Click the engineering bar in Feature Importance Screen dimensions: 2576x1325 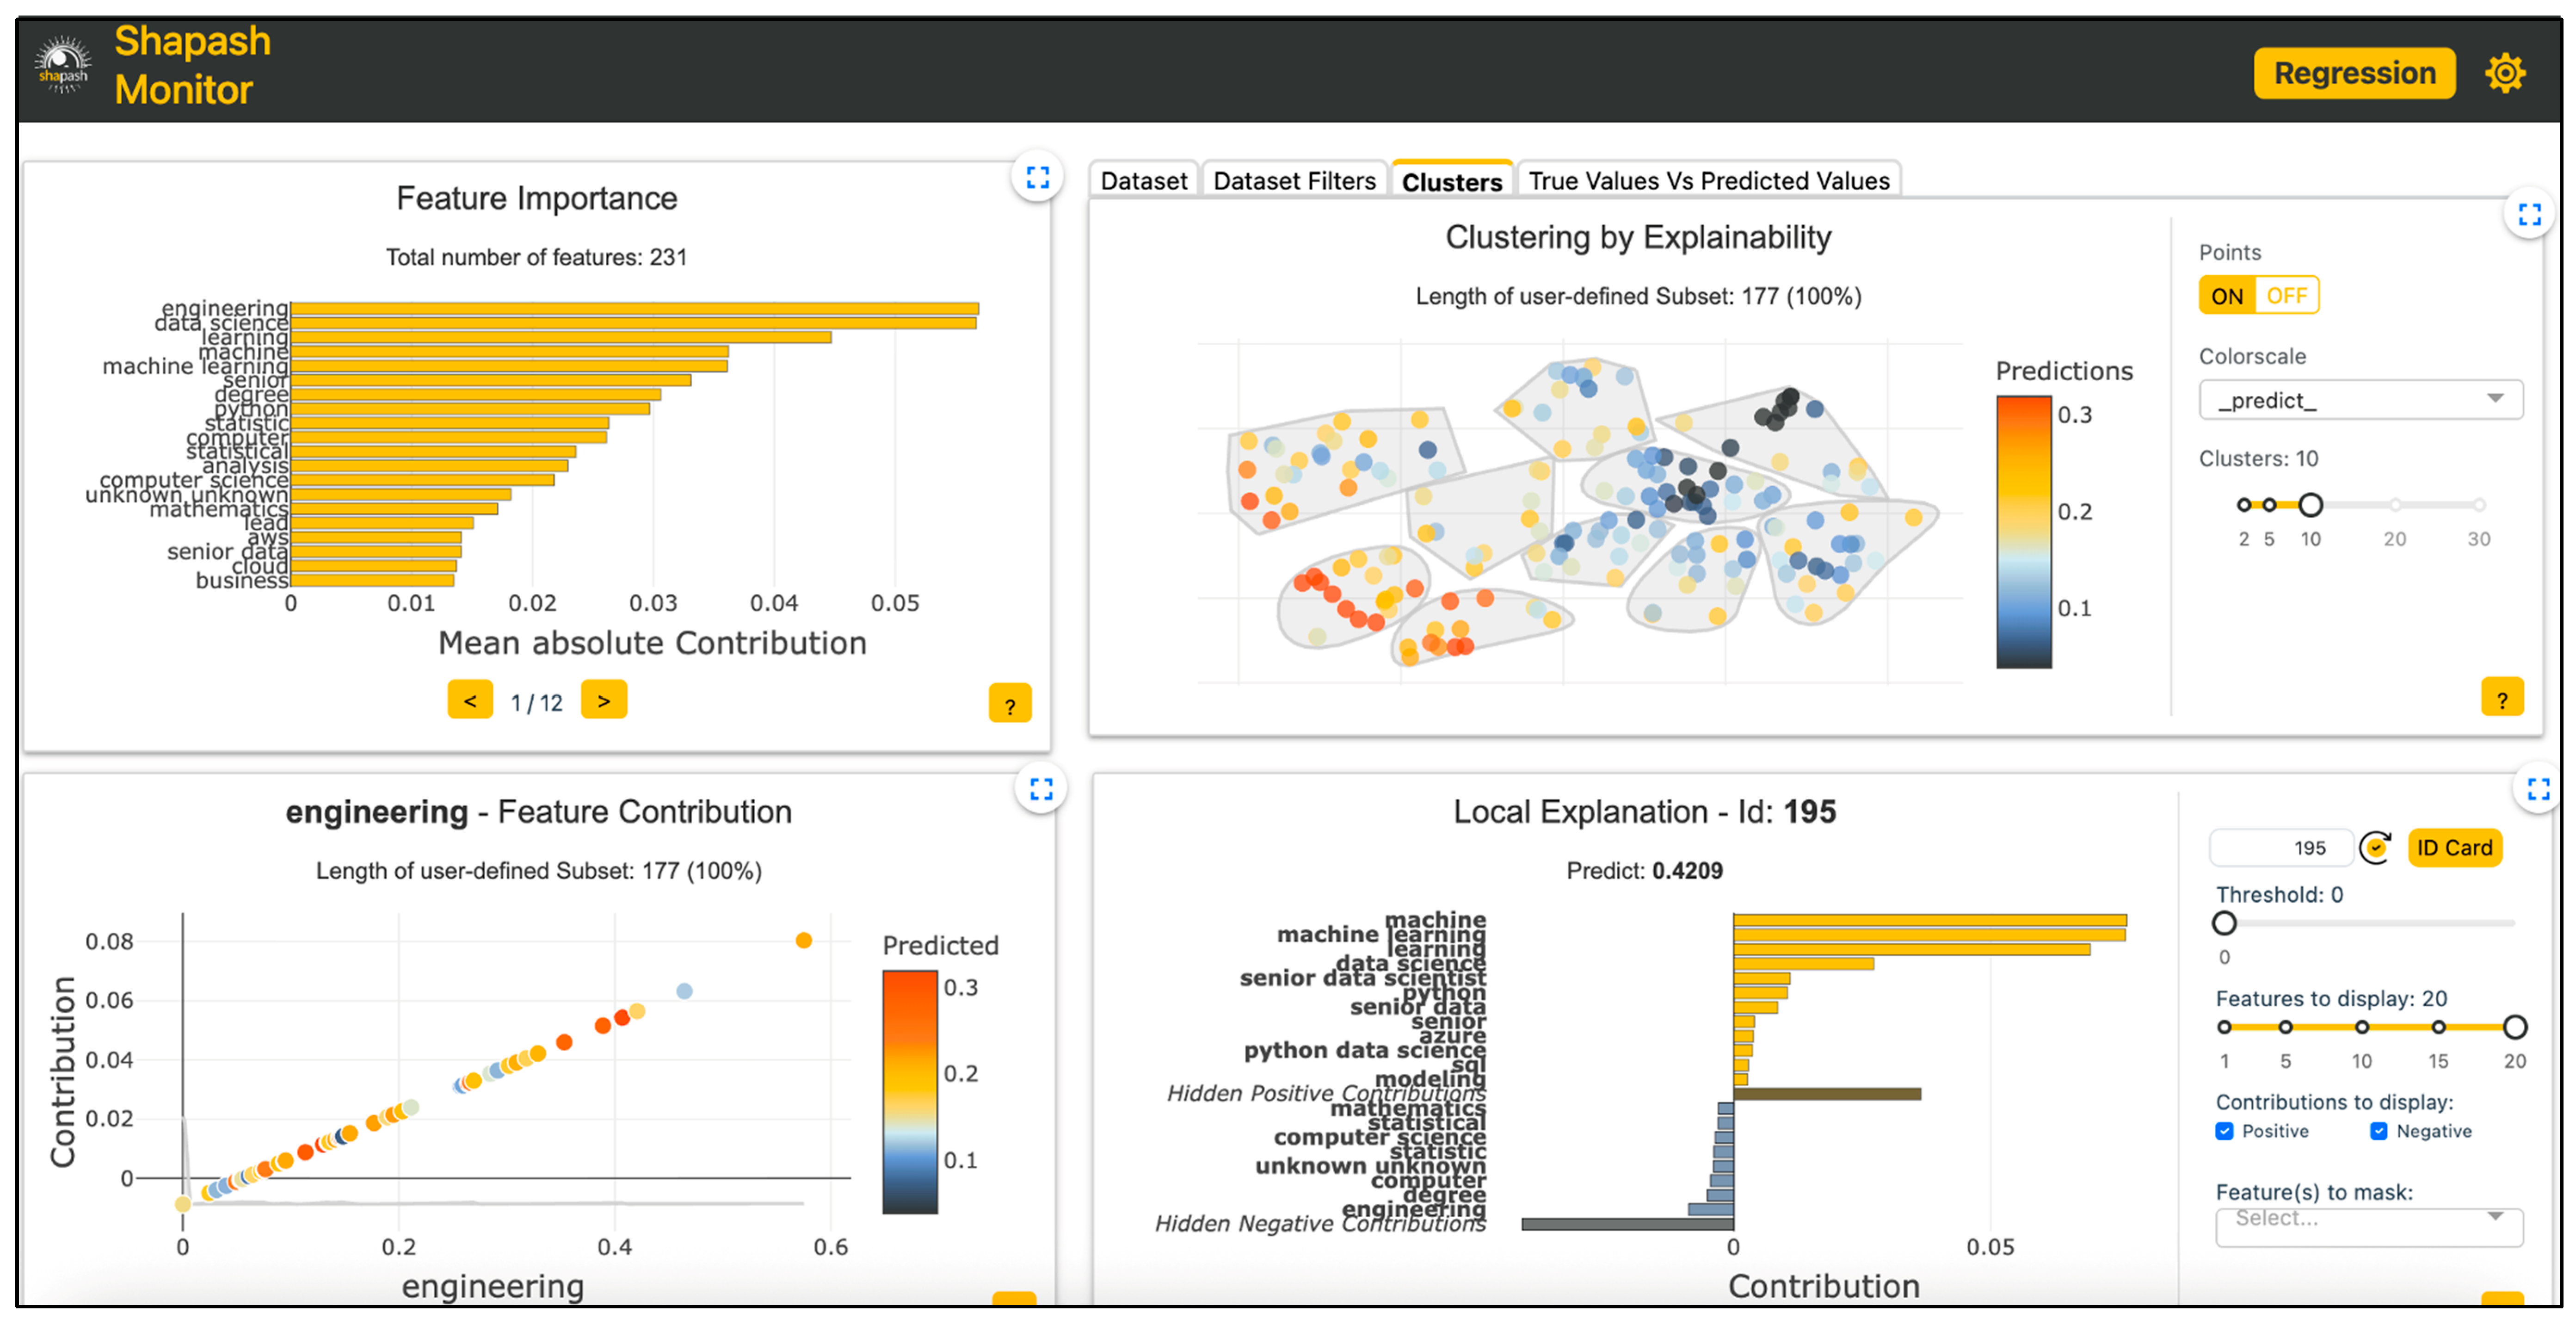pos(635,309)
